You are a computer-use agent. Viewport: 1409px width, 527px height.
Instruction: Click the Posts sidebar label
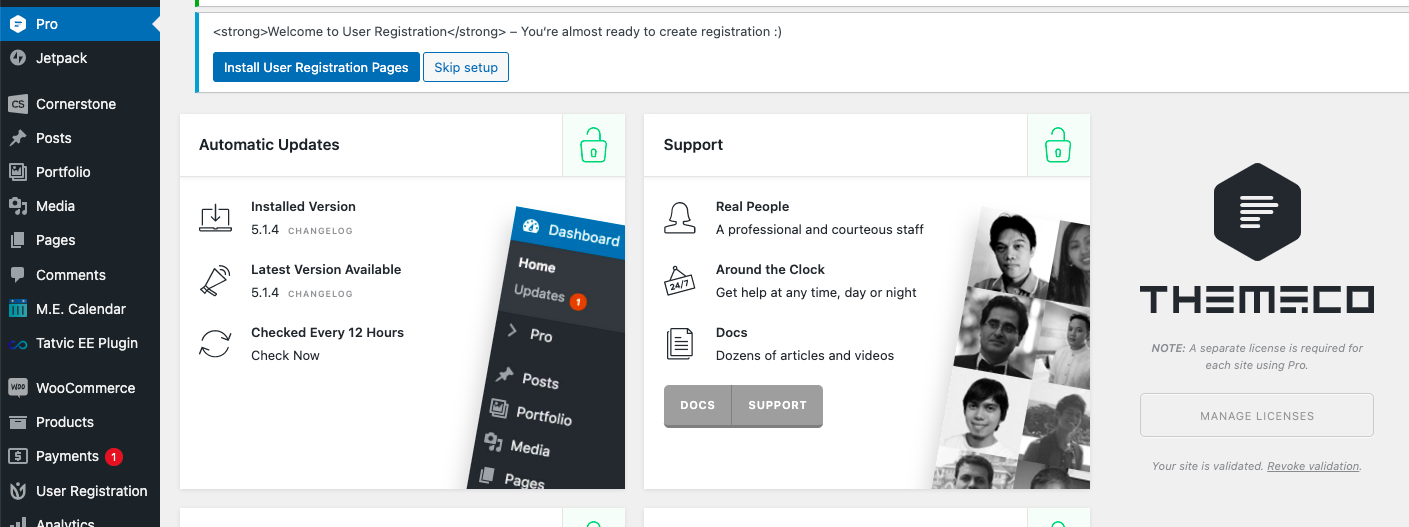54,138
